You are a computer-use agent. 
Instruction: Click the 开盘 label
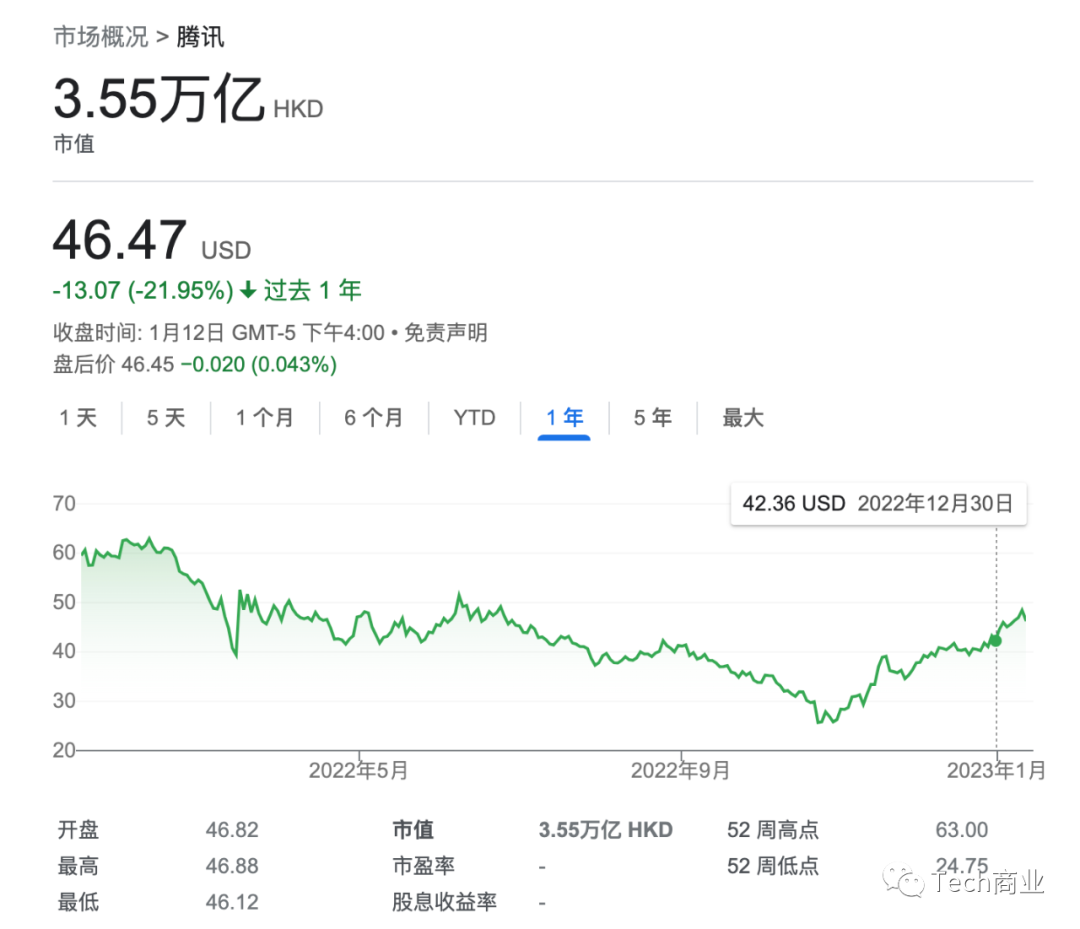[x=78, y=830]
